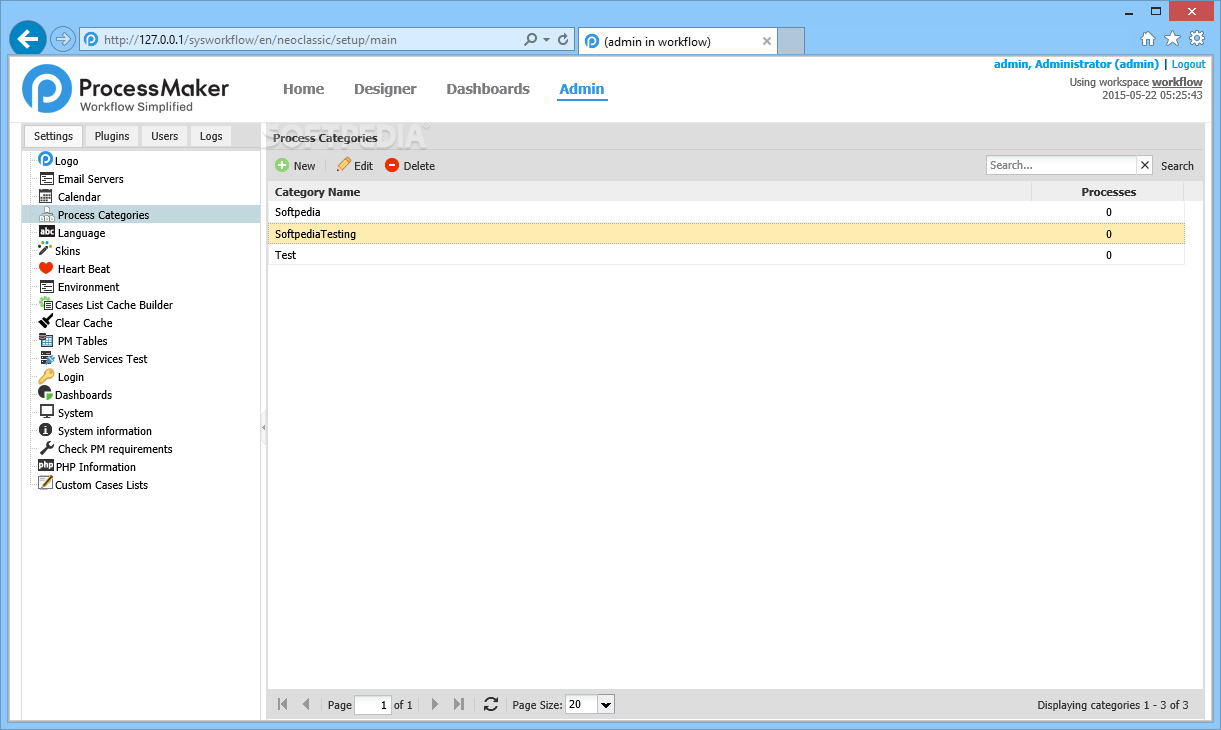The height and width of the screenshot is (730, 1221).
Task: Click the Language abc icon
Action: pyautogui.click(x=46, y=232)
